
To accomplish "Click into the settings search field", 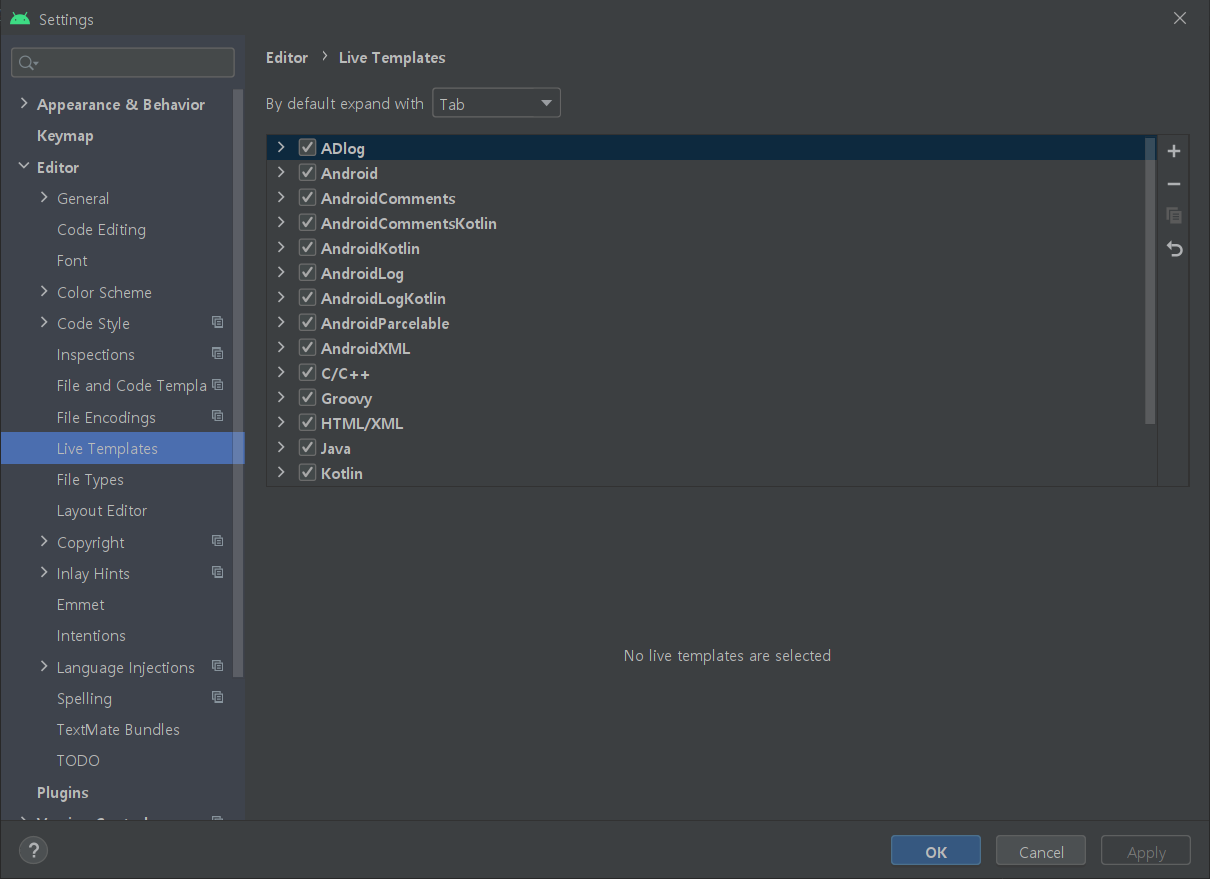I will [123, 63].
